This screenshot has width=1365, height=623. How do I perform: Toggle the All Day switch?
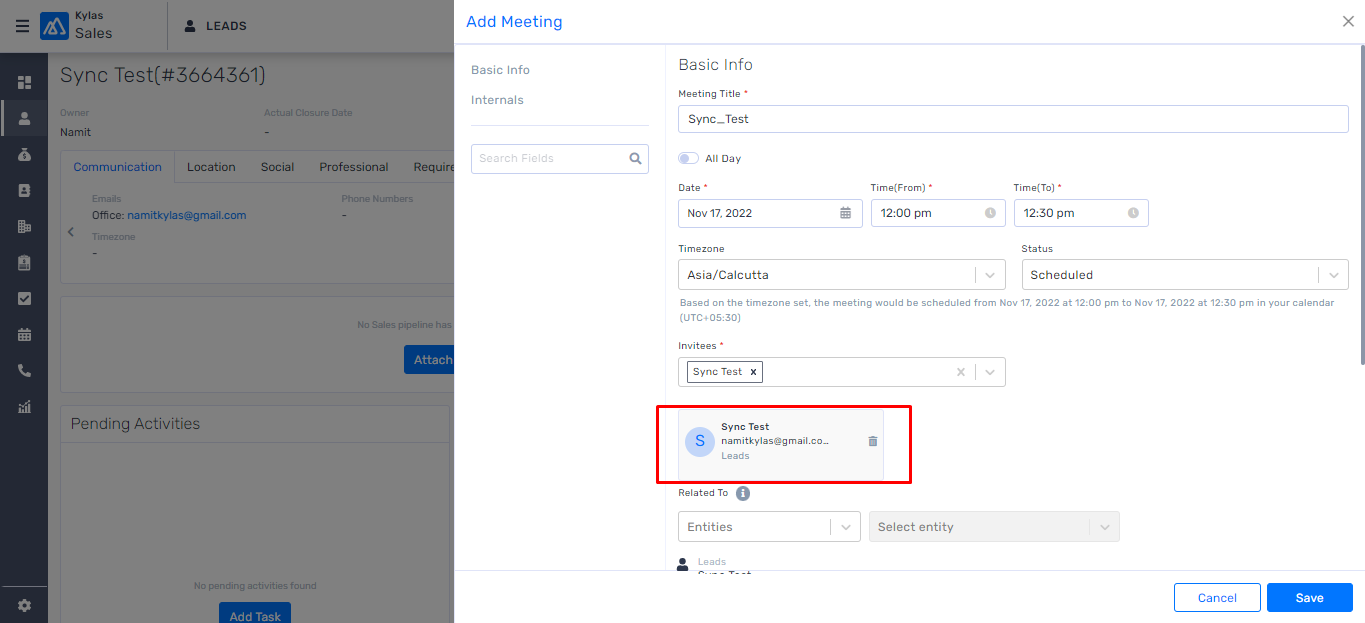(x=689, y=158)
